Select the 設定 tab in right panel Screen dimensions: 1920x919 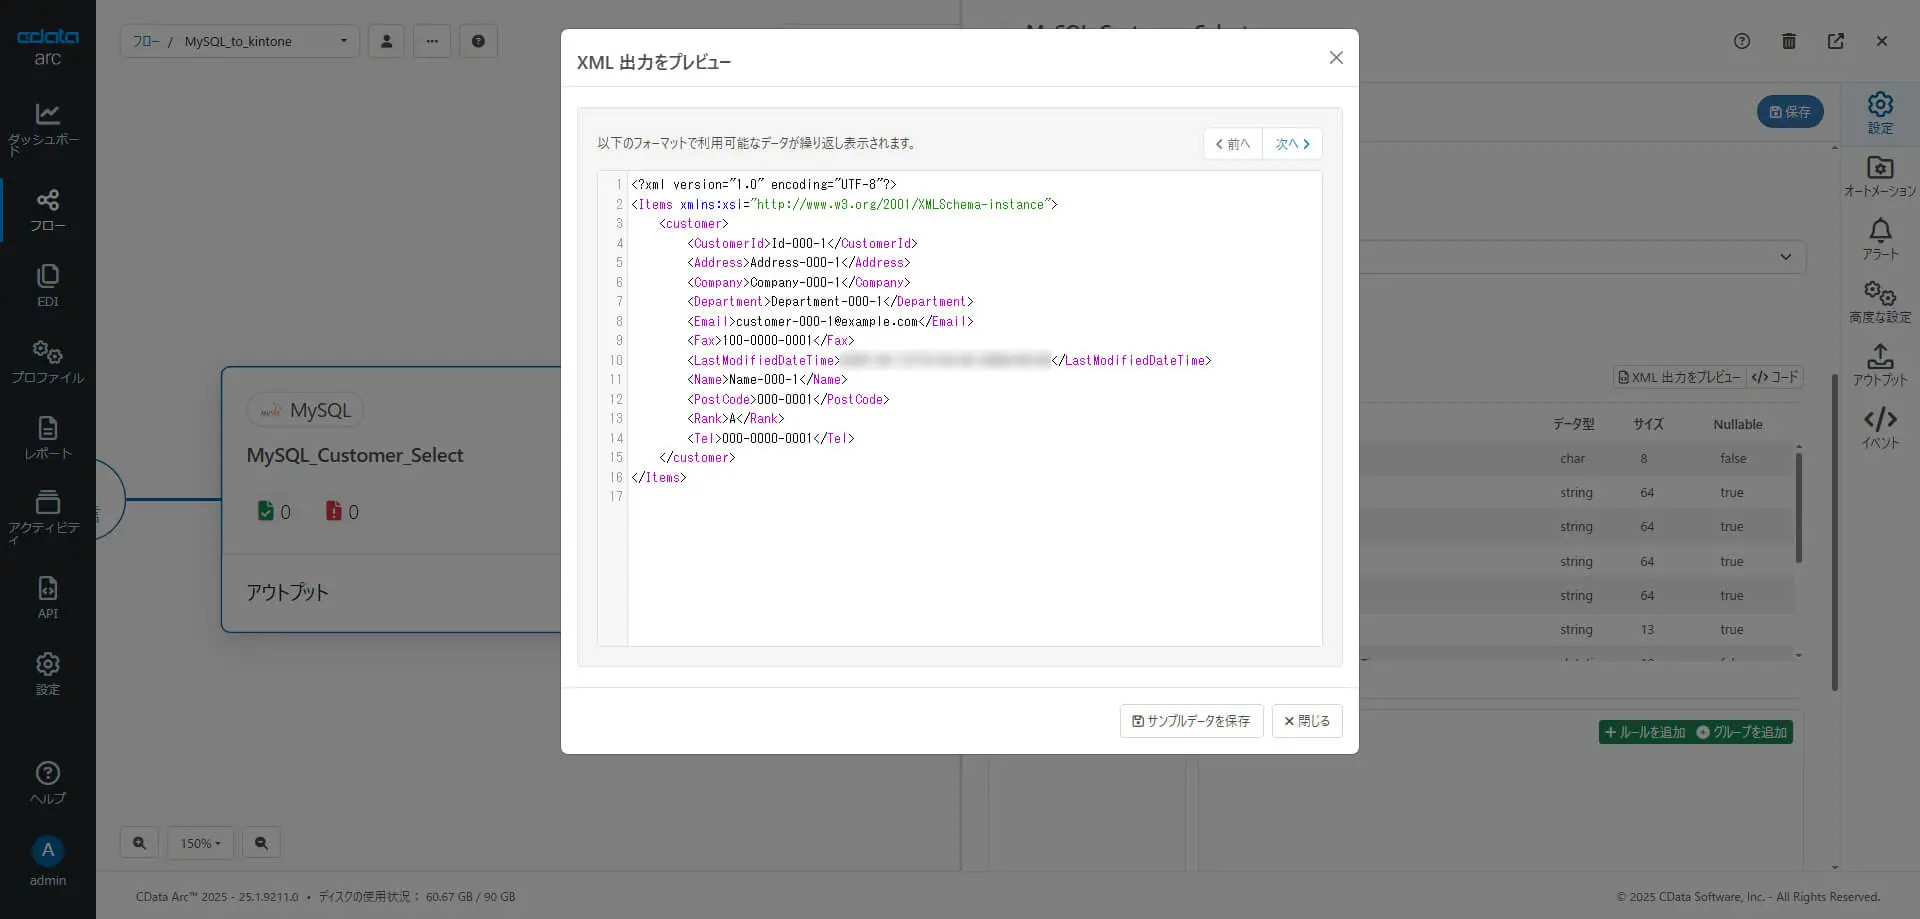click(x=1880, y=113)
